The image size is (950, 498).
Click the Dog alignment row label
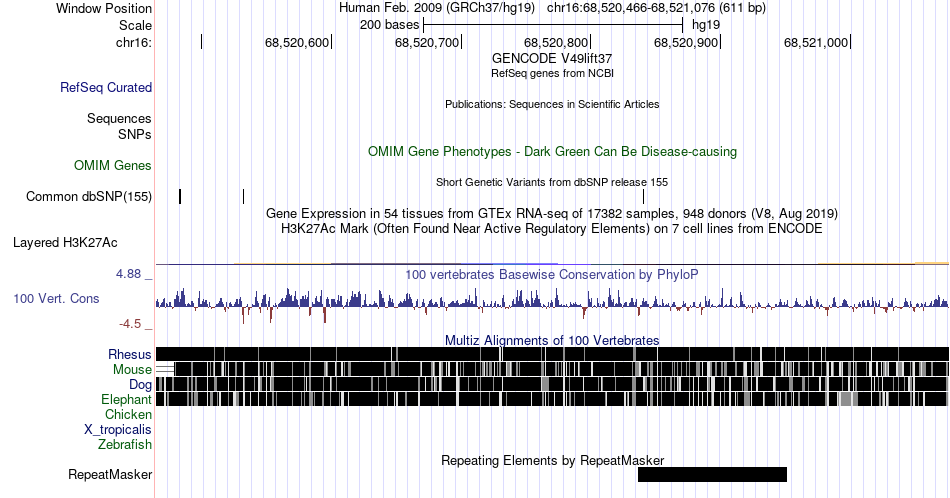[x=141, y=385]
